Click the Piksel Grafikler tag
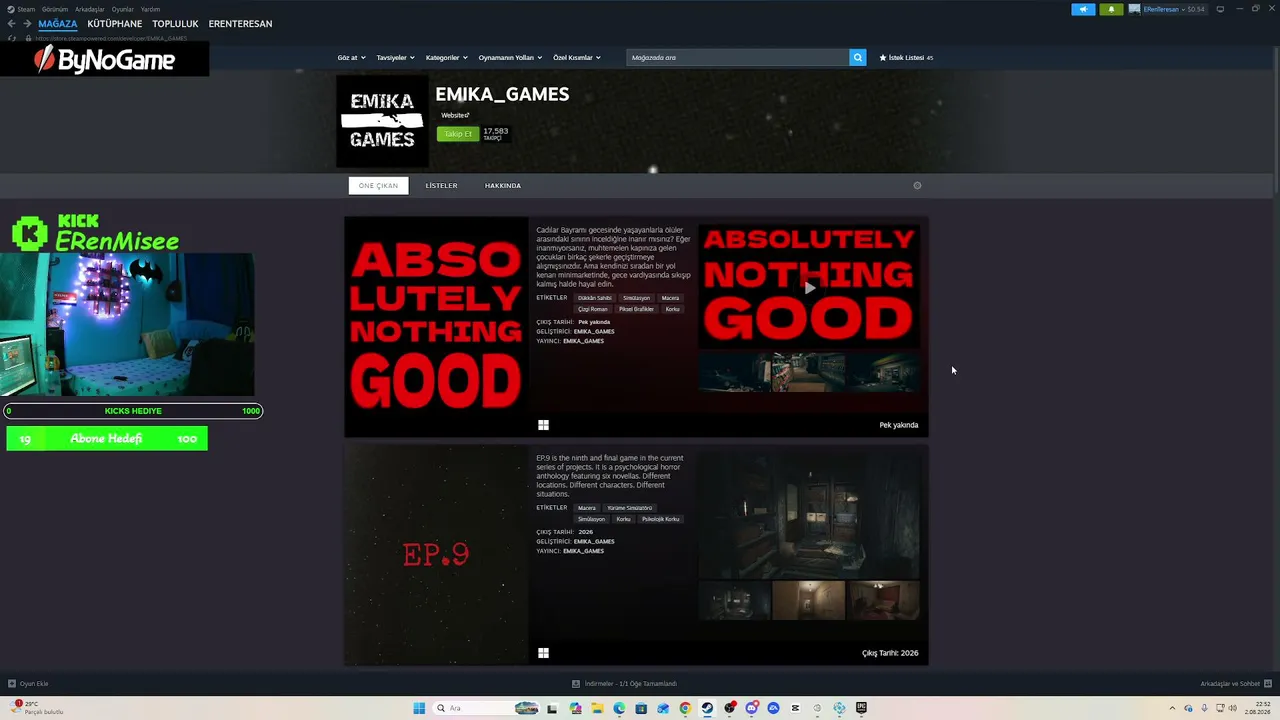Screen dimensions: 1280x720 coord(636,309)
